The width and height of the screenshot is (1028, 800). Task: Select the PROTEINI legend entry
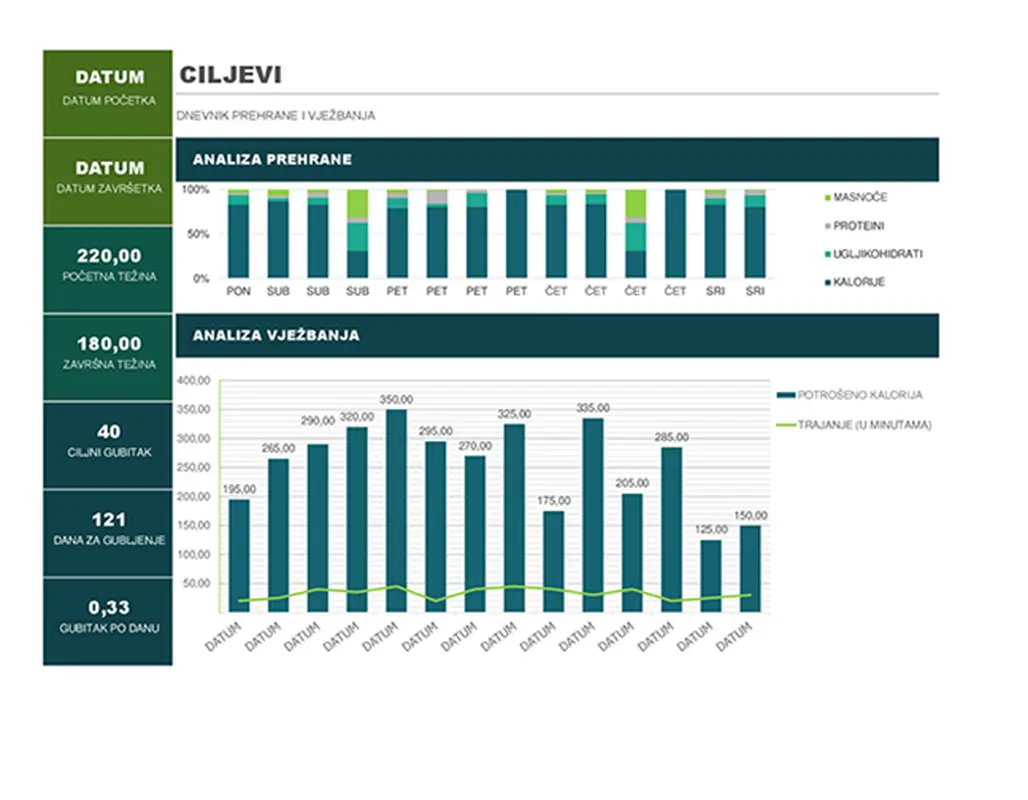858,226
